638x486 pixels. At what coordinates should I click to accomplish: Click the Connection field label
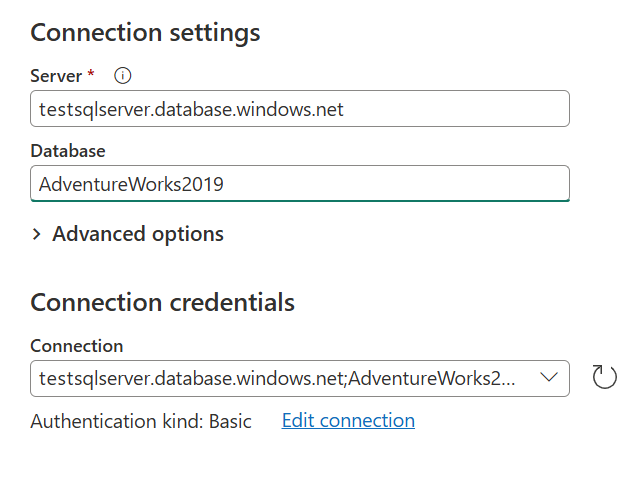(x=77, y=346)
